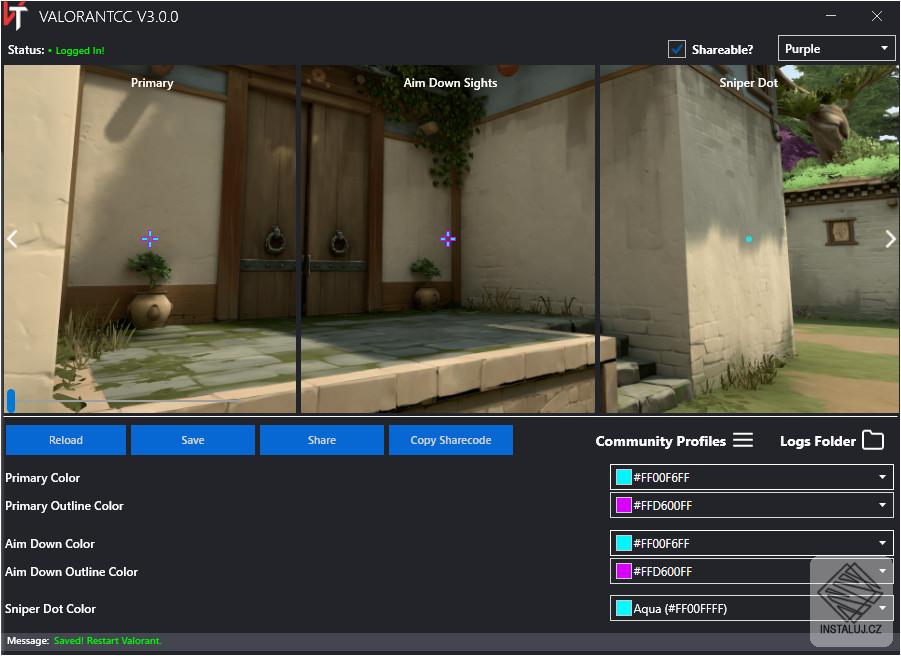Open Community Profiles hamburger menu icon

coord(743,440)
